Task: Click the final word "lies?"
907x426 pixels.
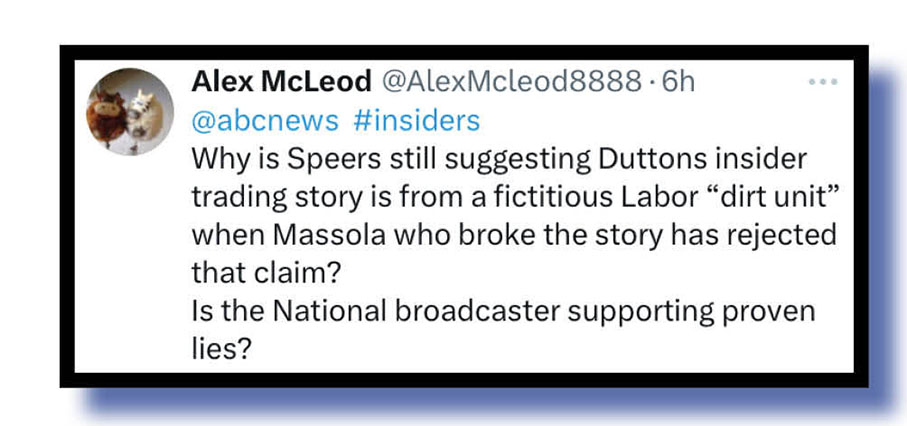Action: (219, 348)
